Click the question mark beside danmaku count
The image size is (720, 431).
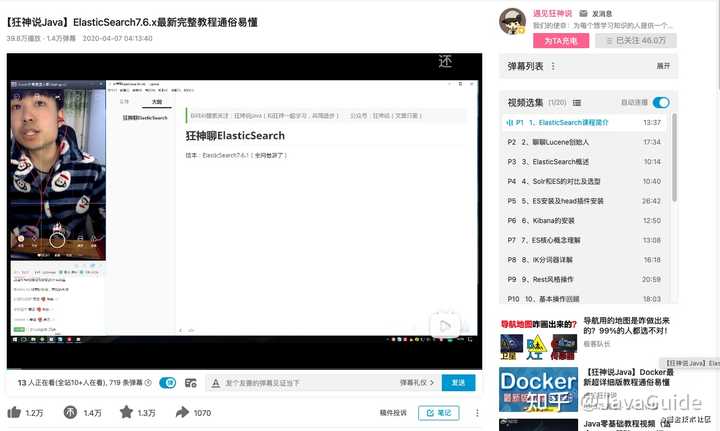tap(148, 382)
